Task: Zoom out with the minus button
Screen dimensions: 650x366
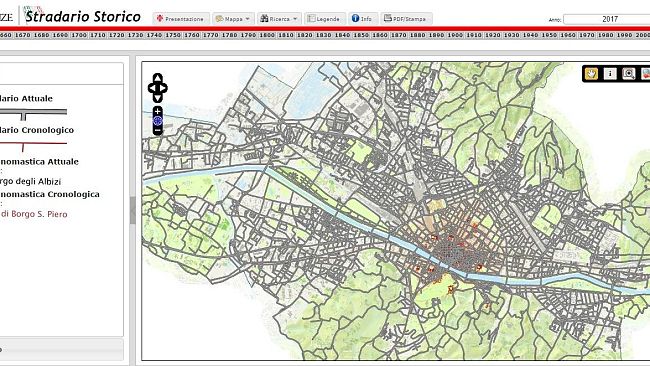Action: click(158, 131)
